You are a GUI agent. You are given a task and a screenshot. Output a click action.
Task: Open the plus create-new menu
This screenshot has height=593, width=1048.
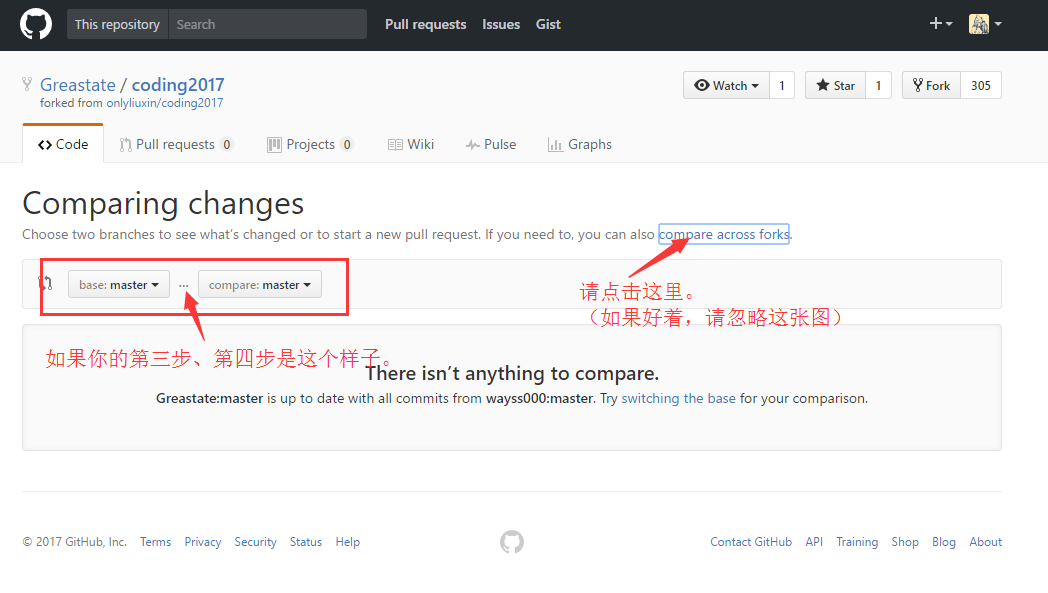coord(940,24)
